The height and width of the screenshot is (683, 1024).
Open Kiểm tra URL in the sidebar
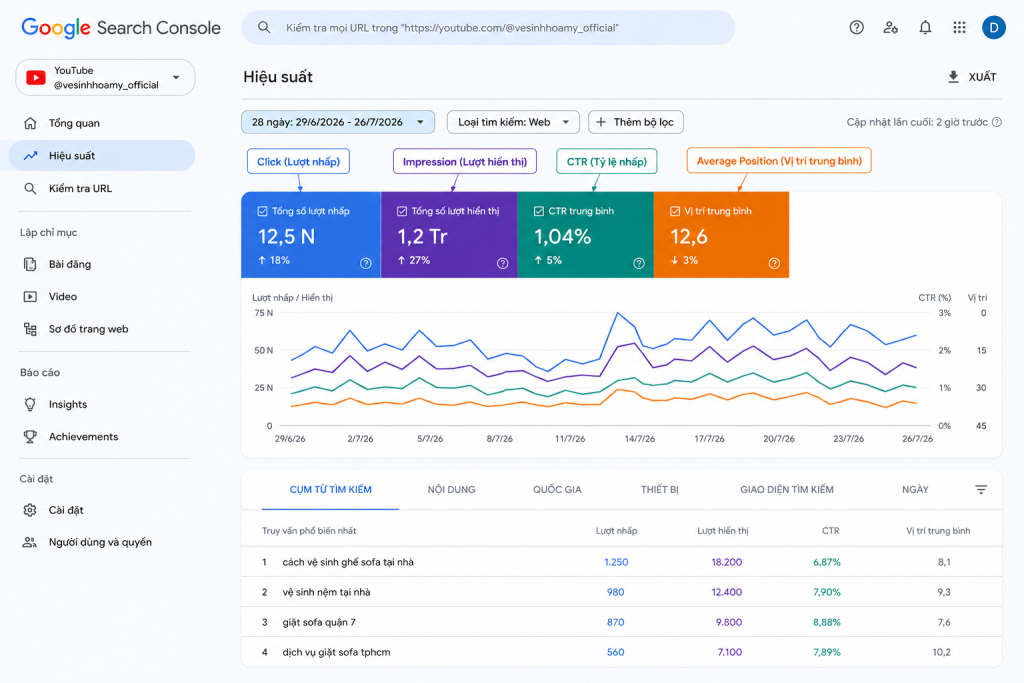[x=103, y=188]
